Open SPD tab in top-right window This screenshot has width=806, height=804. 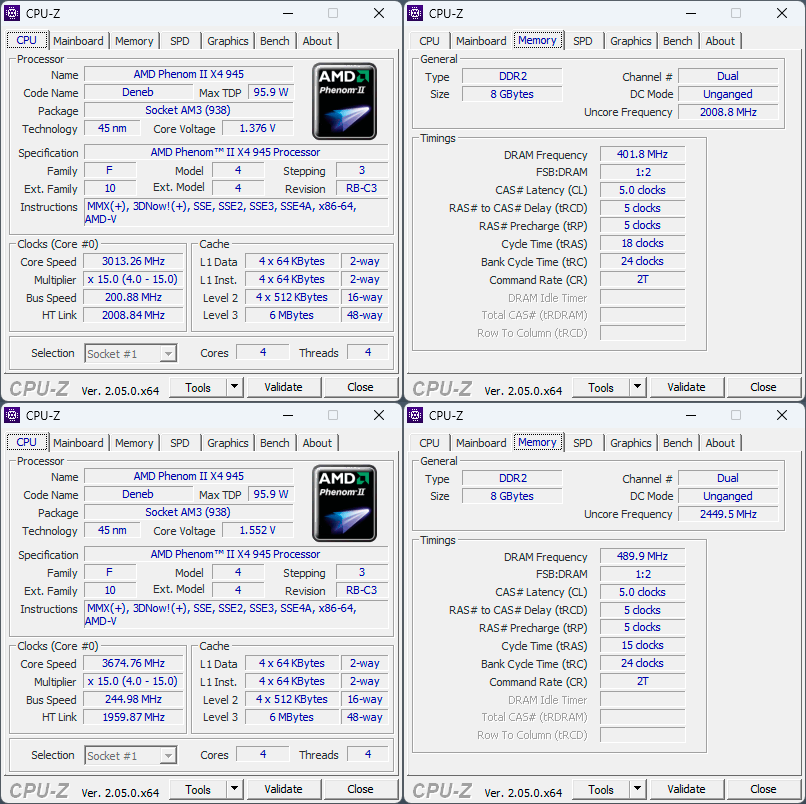(583, 41)
